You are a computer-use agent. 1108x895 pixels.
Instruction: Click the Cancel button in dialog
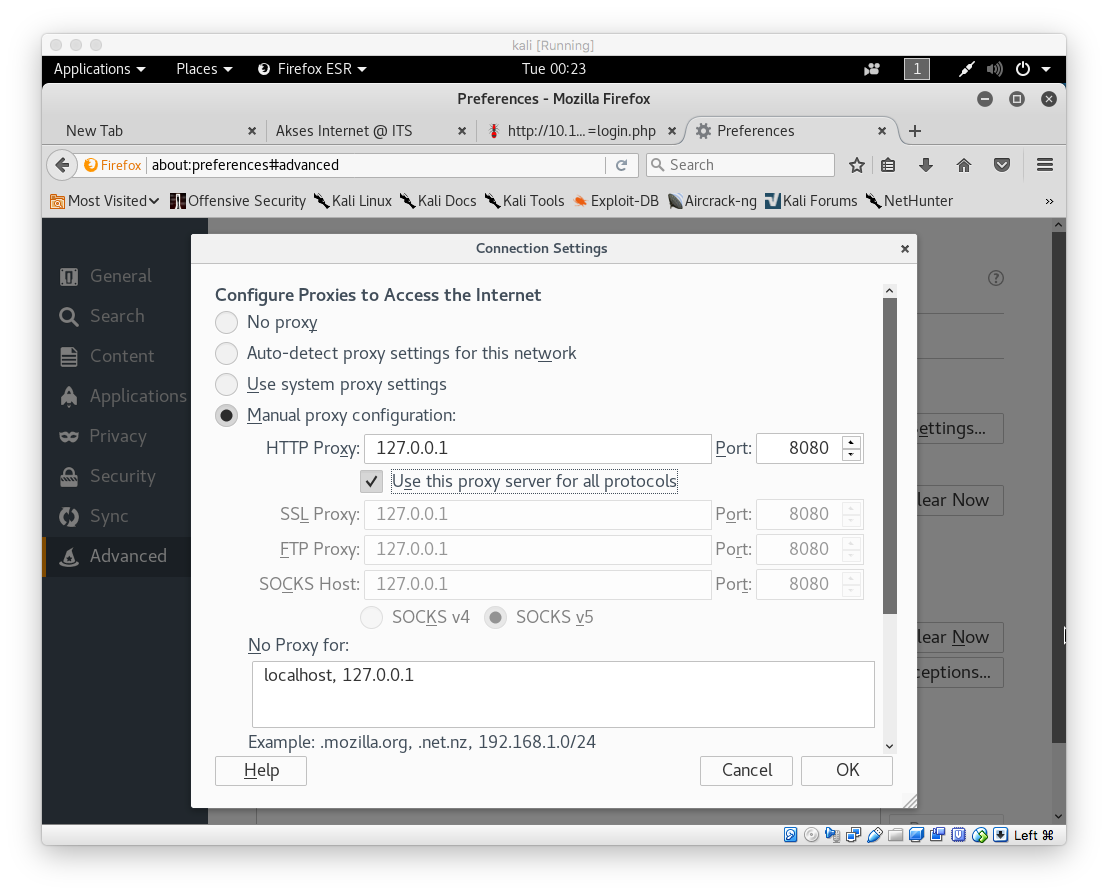[747, 770]
